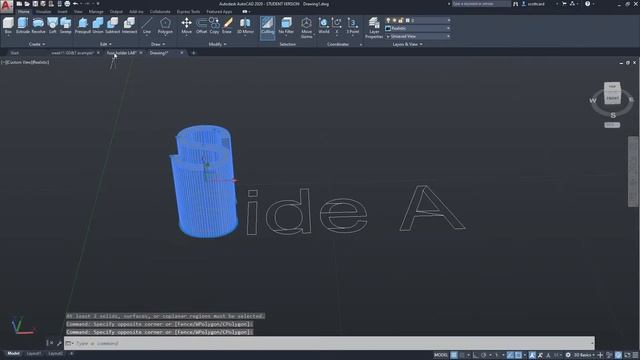Select the Copy tool
This screenshot has width=640, height=360.
(214, 25)
